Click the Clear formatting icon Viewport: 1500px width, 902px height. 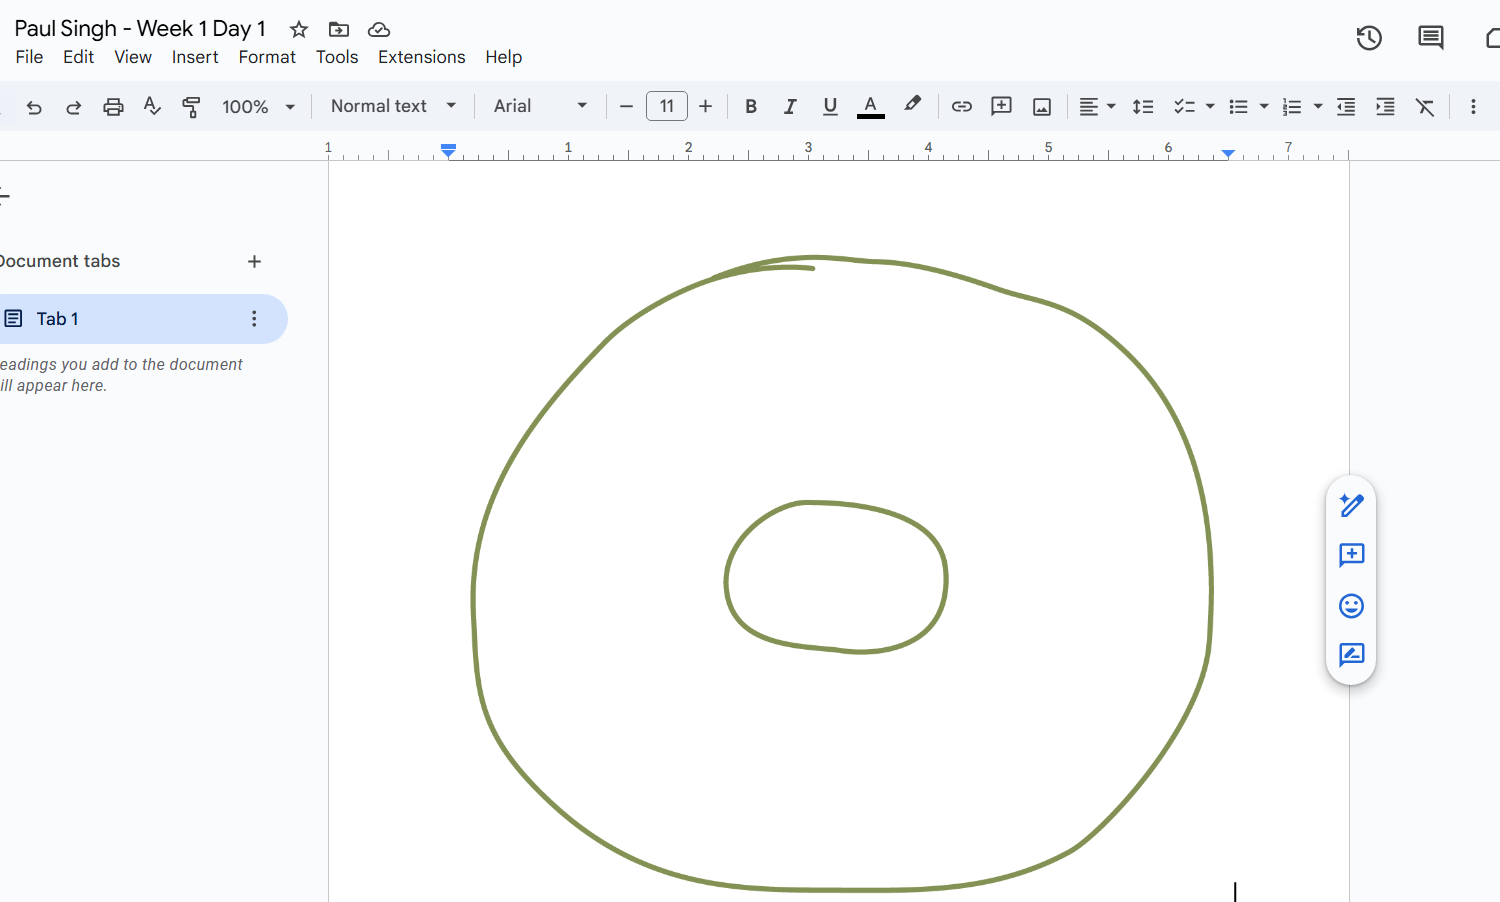point(1424,107)
